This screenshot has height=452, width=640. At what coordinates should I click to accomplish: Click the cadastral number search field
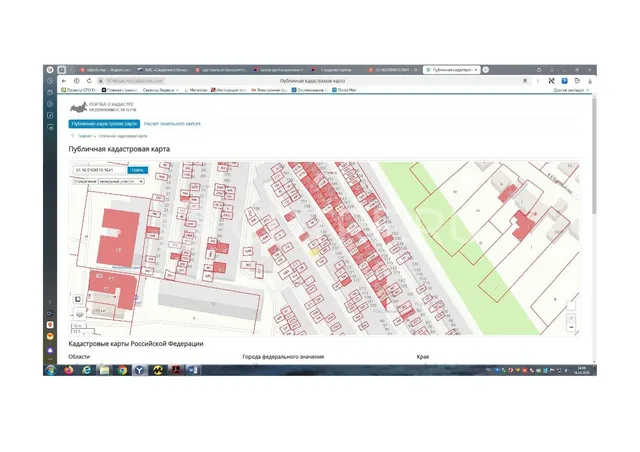pos(100,170)
